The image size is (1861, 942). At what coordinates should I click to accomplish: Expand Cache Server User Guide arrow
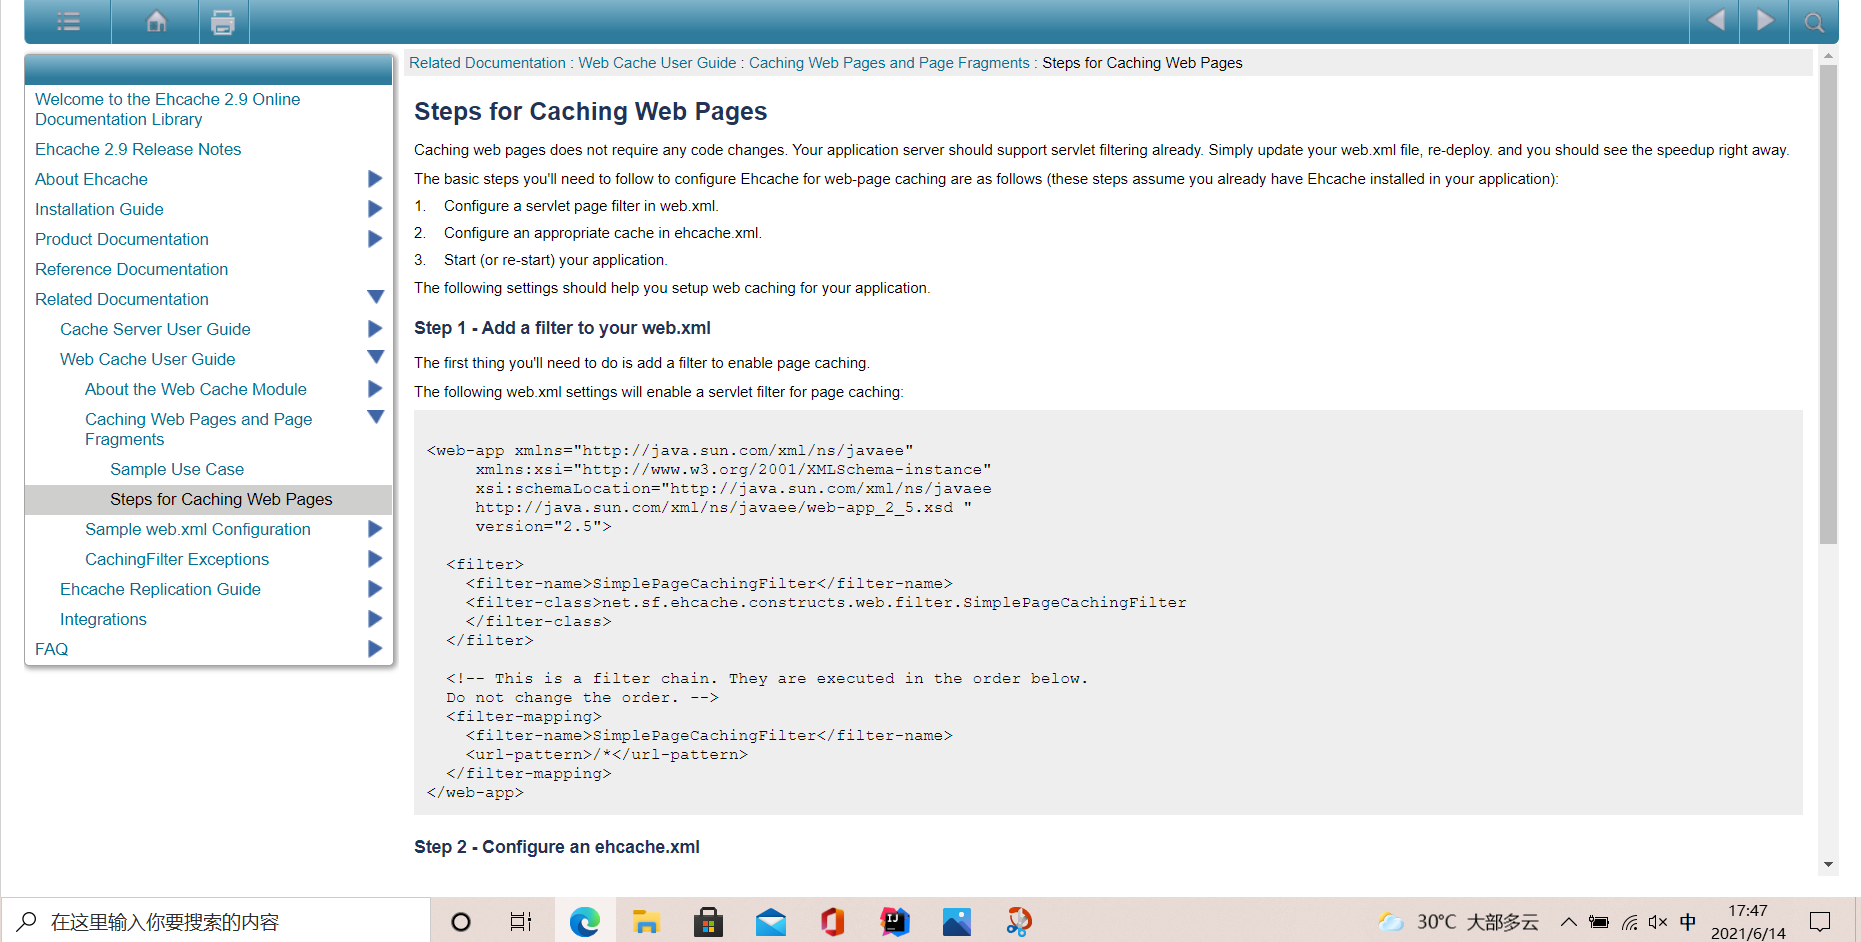click(375, 329)
